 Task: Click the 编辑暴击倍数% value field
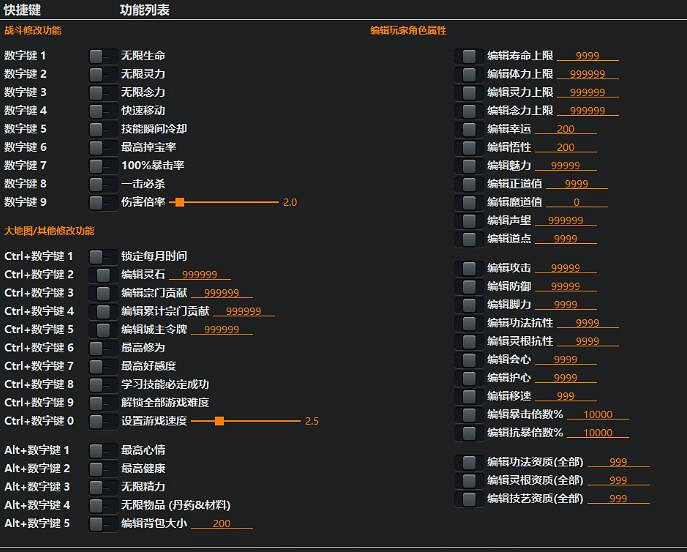[598, 415]
